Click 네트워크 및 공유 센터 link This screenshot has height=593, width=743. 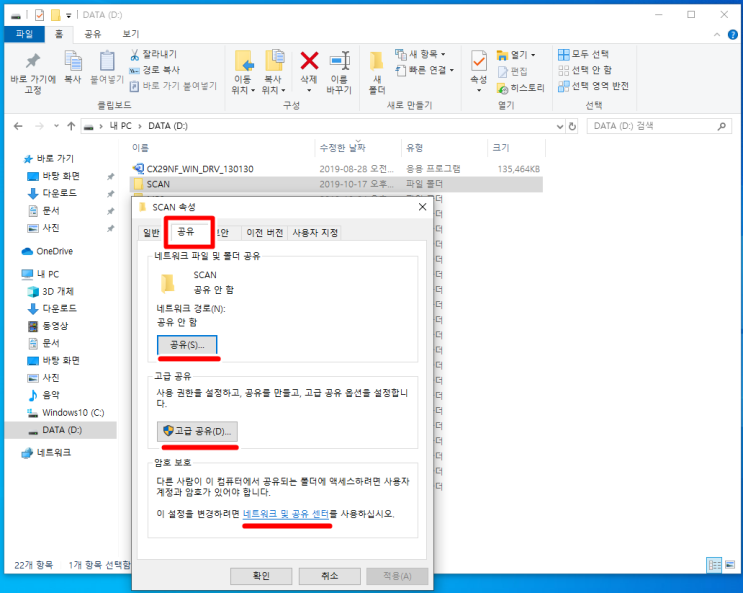(286, 514)
